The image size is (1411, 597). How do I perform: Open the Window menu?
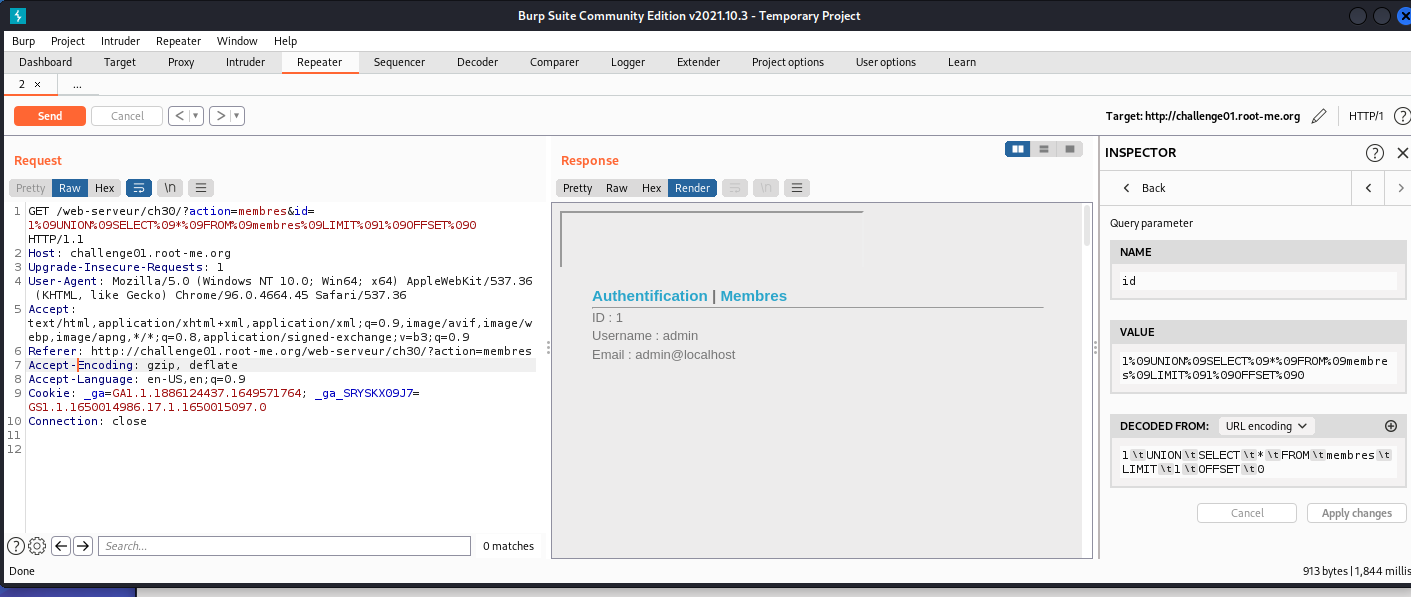point(237,41)
